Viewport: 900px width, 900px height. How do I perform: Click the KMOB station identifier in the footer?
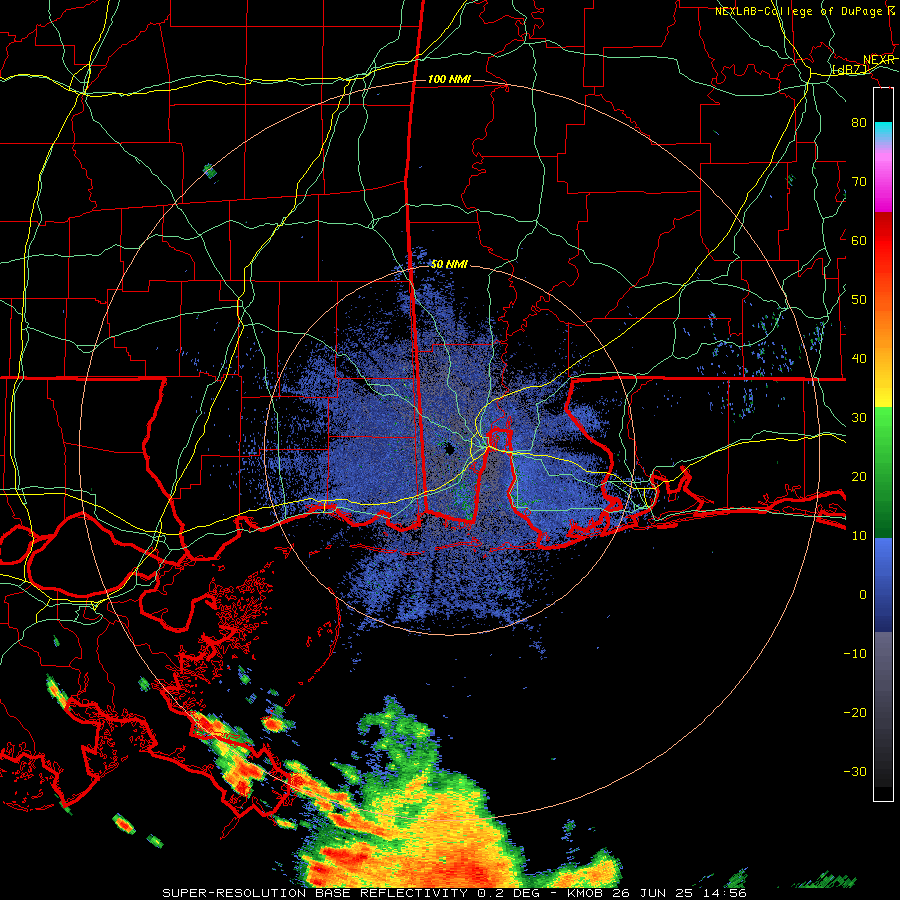click(x=586, y=893)
